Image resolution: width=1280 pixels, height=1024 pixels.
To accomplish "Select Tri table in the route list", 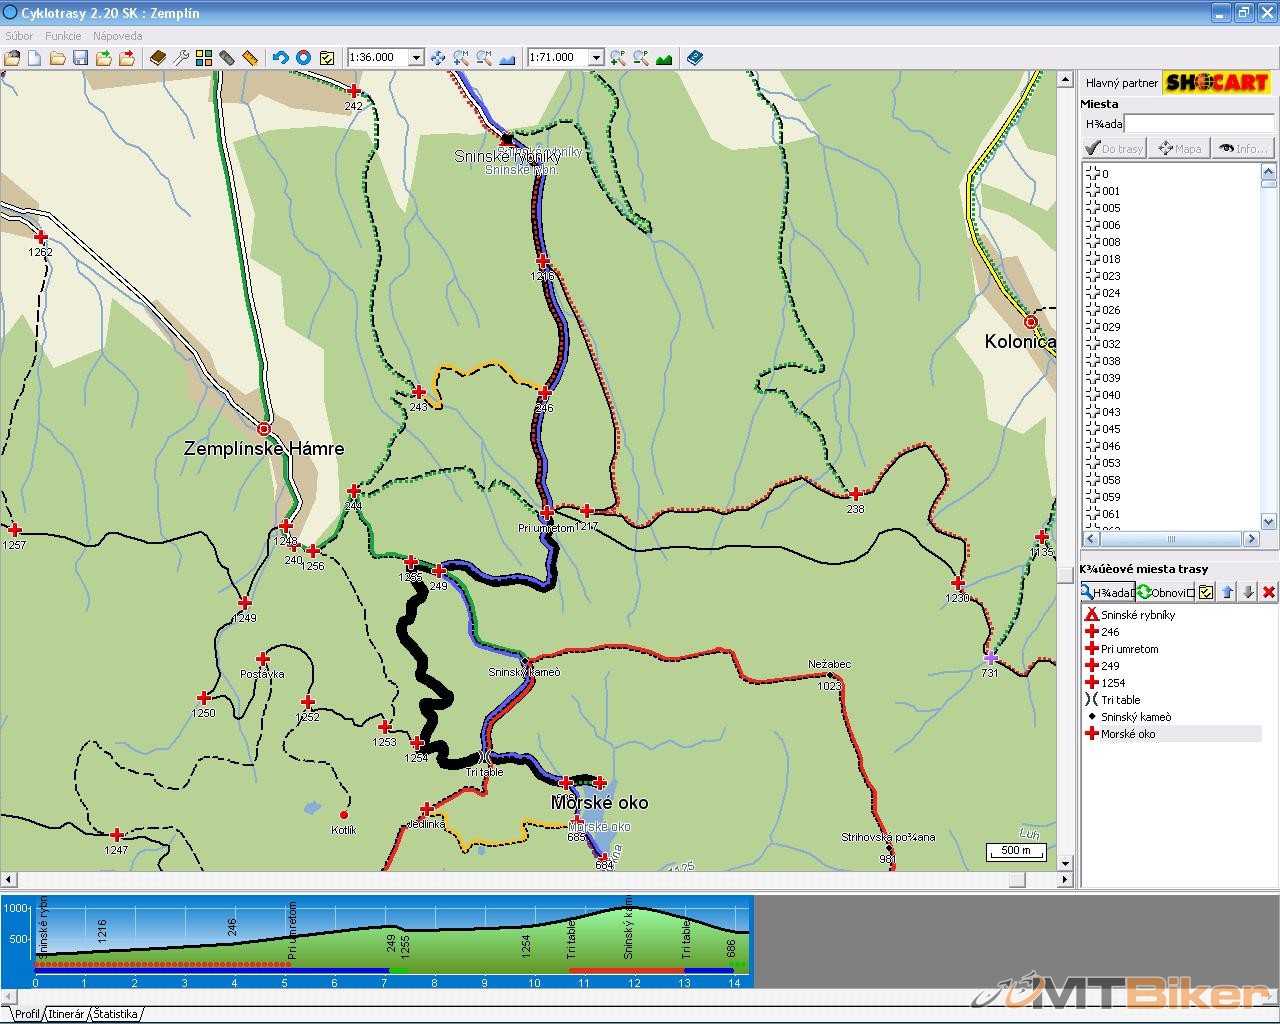I will pos(1120,700).
